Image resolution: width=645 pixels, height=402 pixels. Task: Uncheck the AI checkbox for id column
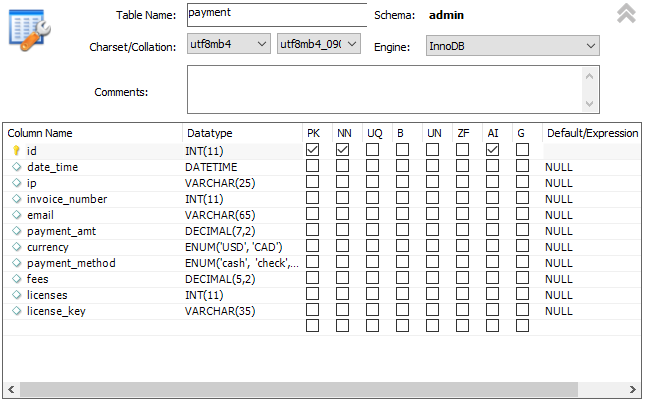(x=492, y=150)
